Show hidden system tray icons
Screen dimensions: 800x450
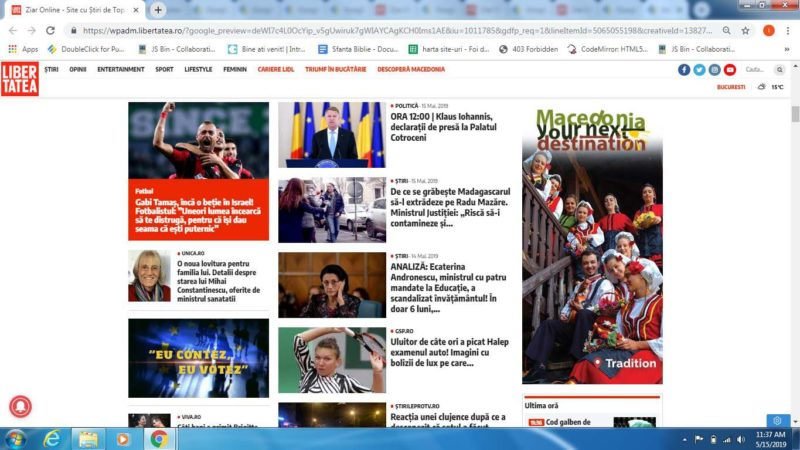pyautogui.click(x=684, y=439)
